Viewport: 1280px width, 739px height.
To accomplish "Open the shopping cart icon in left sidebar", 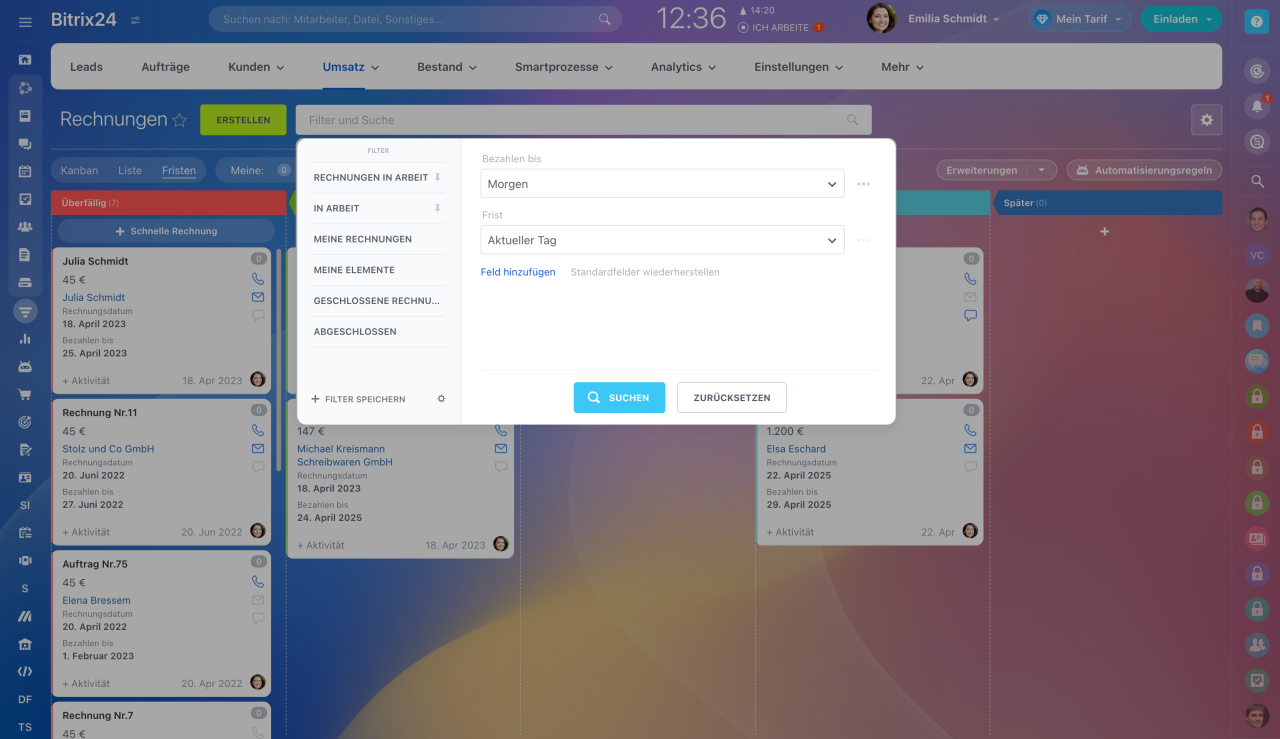I will coord(25,394).
